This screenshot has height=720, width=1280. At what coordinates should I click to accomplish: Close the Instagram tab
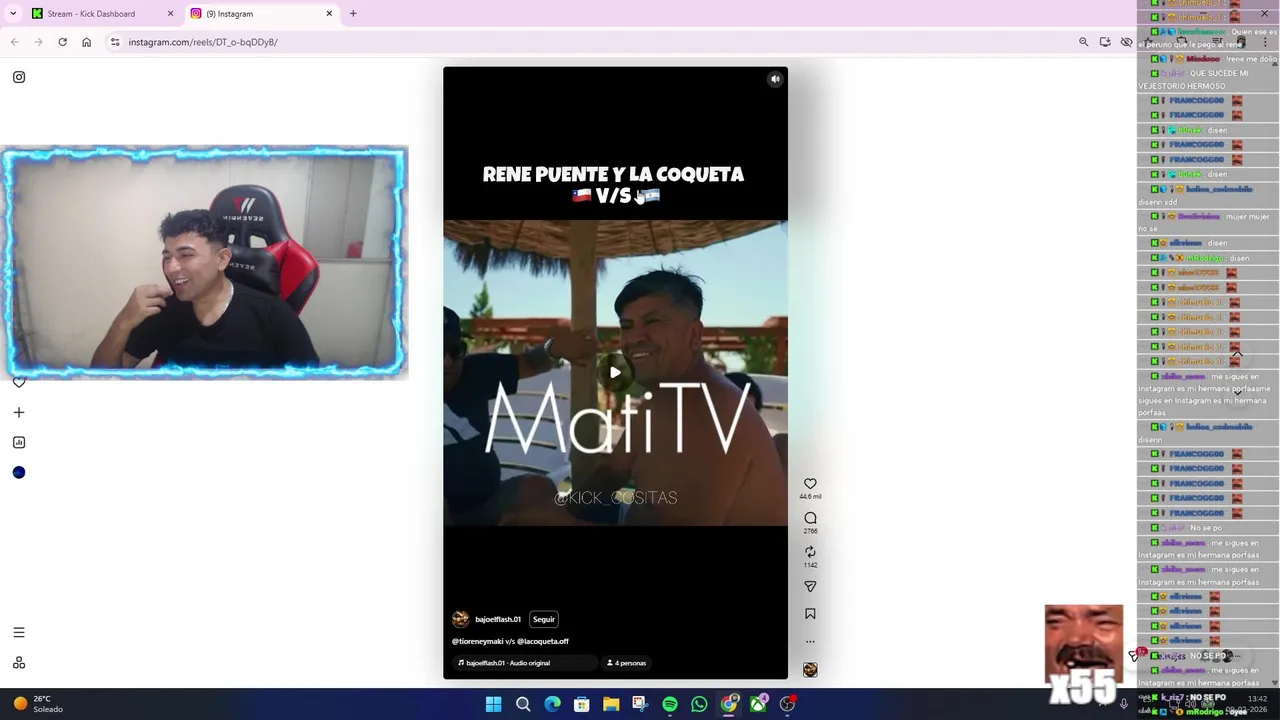(329, 14)
